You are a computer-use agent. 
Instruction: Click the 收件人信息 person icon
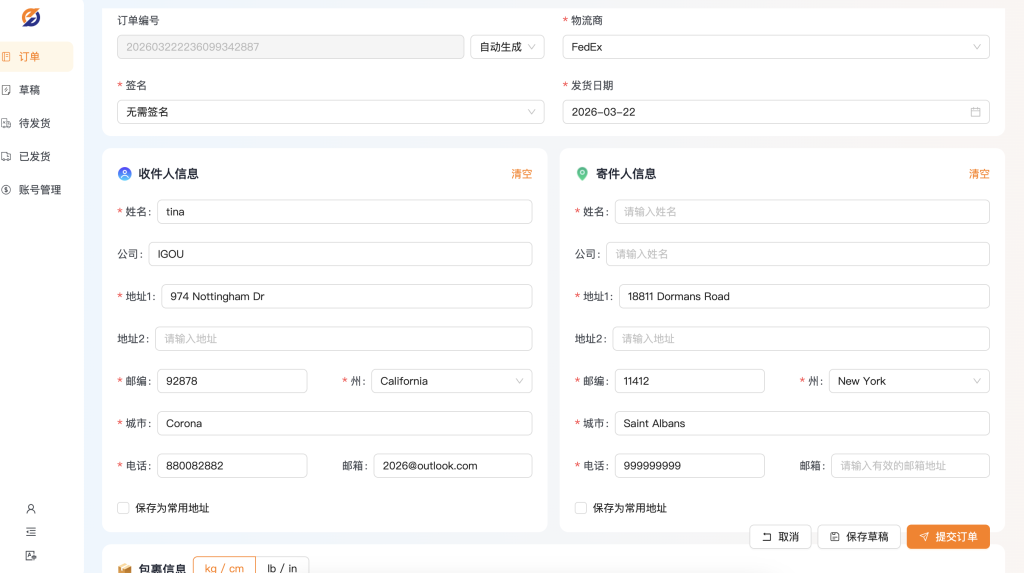coord(125,174)
